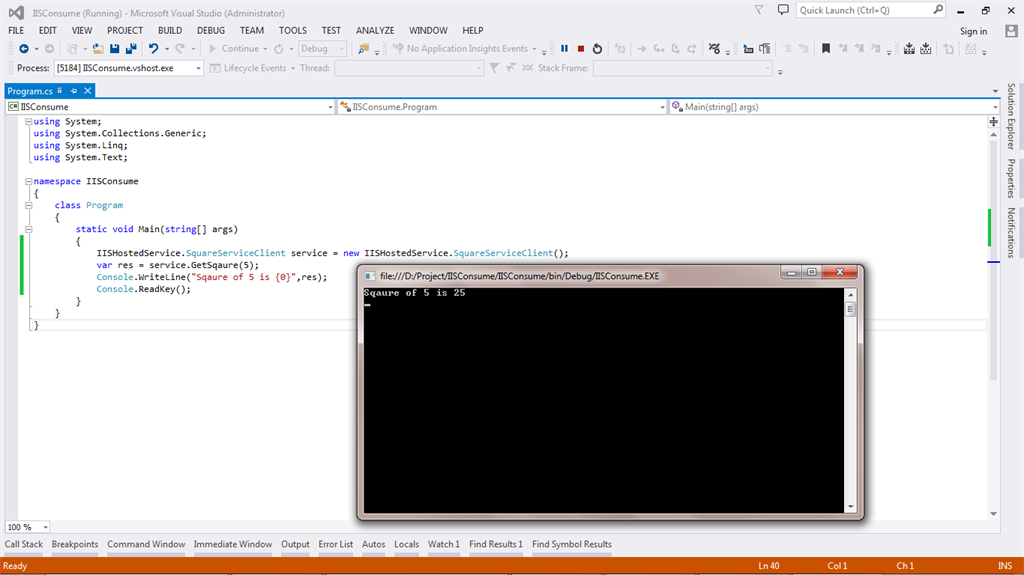Click the Save All icon

(131, 48)
